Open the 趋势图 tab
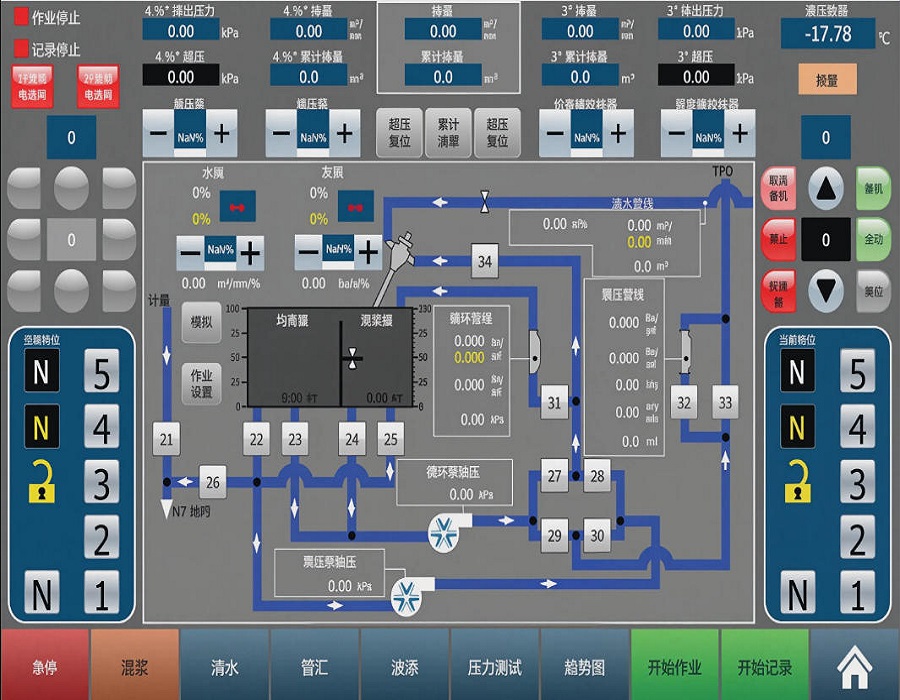 tap(585, 664)
